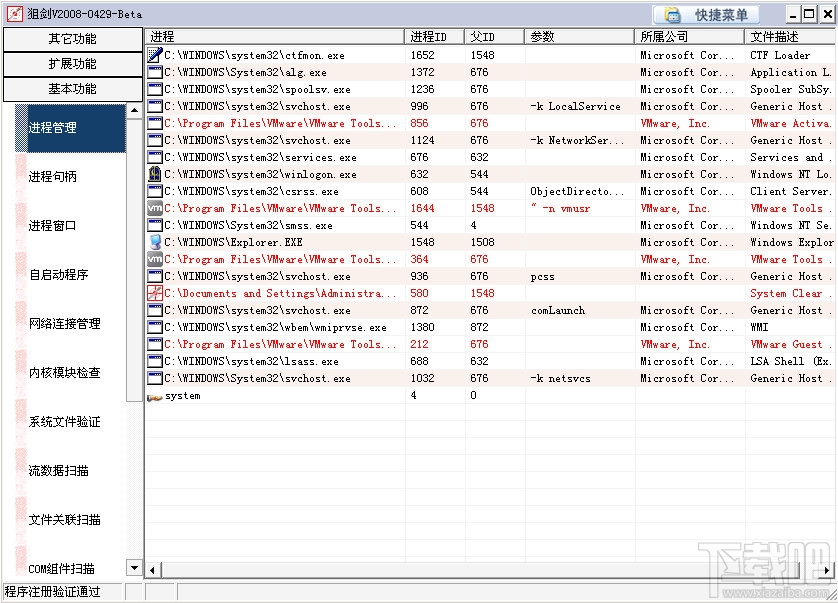Open the 基本功能 section
The width and height of the screenshot is (838, 603).
pos(73,89)
